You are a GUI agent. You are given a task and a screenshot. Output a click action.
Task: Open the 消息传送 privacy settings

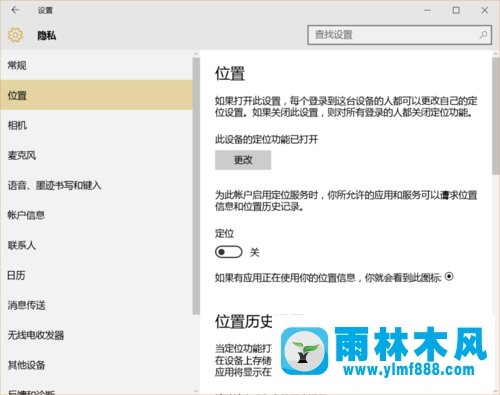coord(97,305)
